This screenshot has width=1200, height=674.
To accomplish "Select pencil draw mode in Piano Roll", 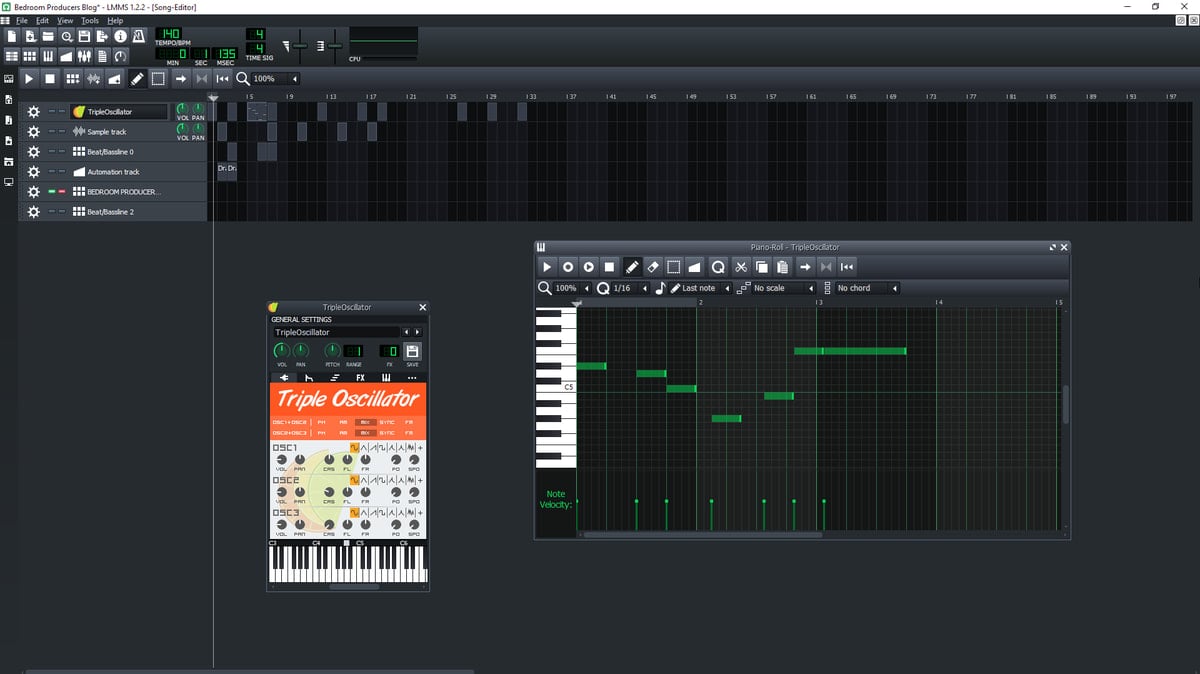I will pyautogui.click(x=632, y=267).
